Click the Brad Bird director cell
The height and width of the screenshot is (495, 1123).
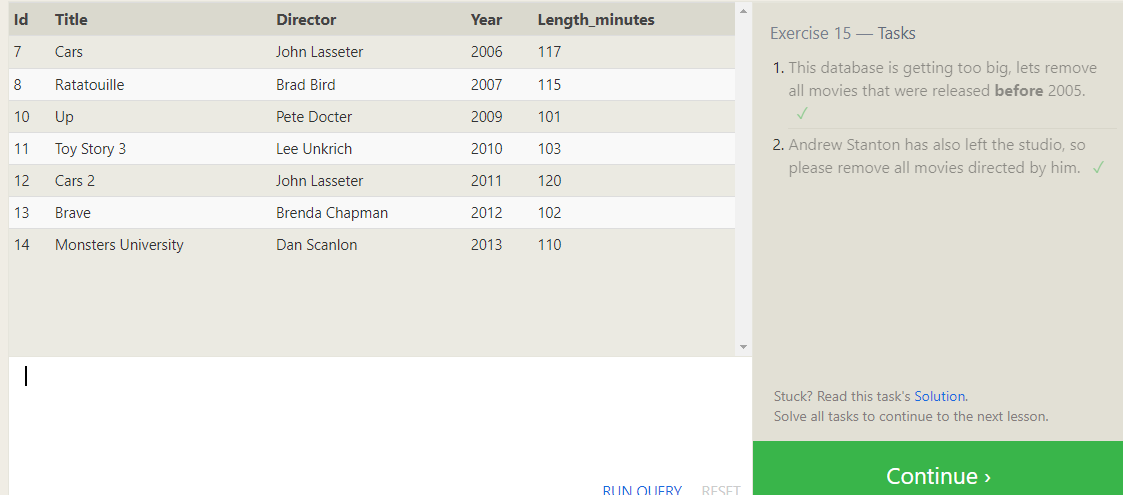point(306,85)
